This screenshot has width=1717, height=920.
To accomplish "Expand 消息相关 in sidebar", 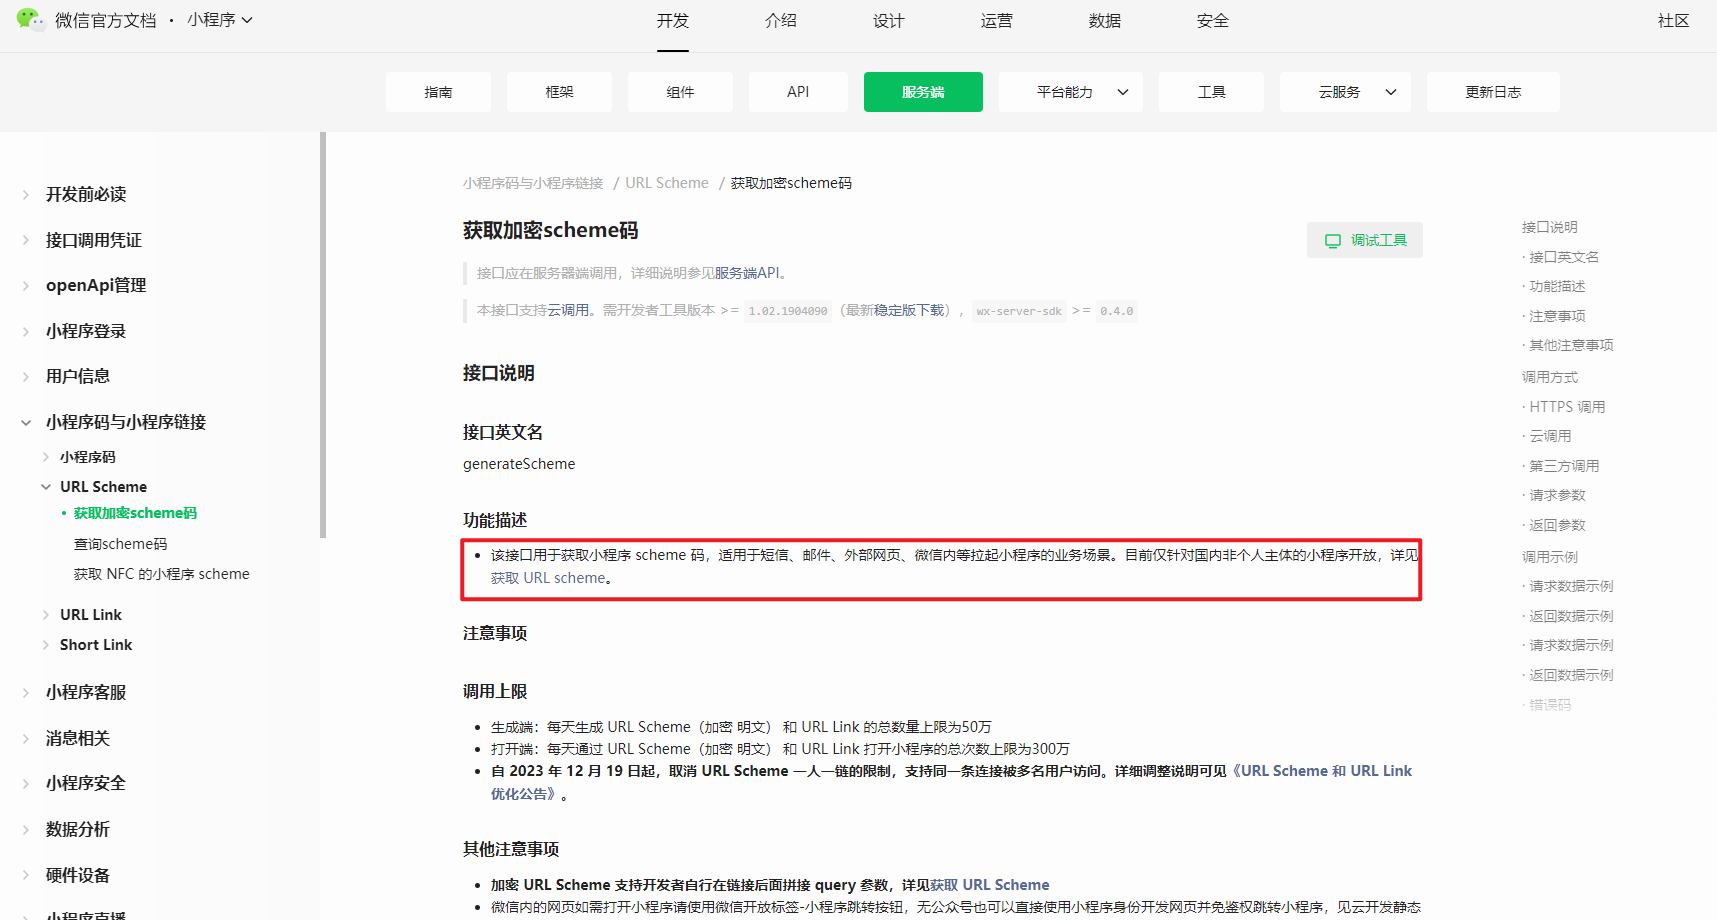I will click(78, 738).
